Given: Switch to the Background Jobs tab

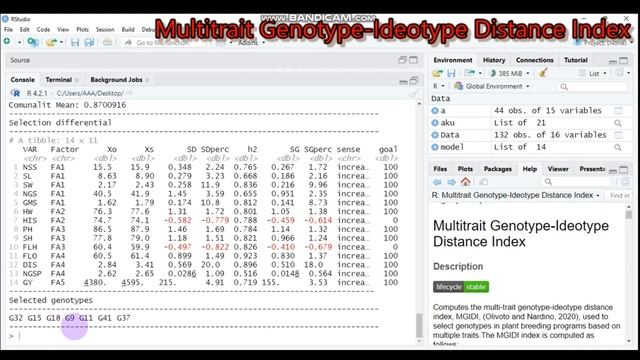Looking at the screenshot, I should (x=116, y=80).
